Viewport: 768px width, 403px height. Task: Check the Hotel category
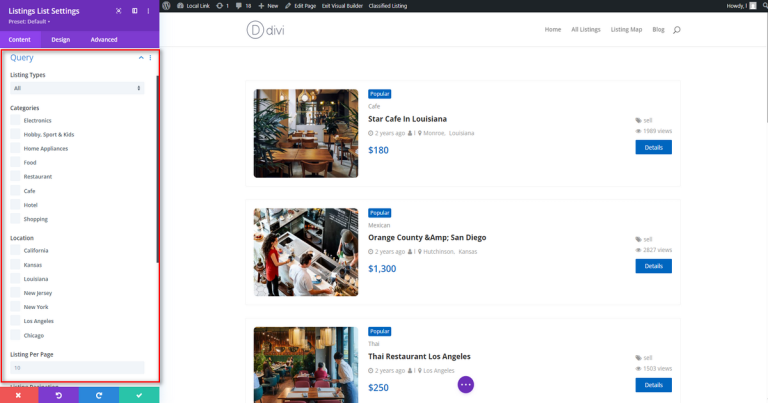(x=15, y=205)
